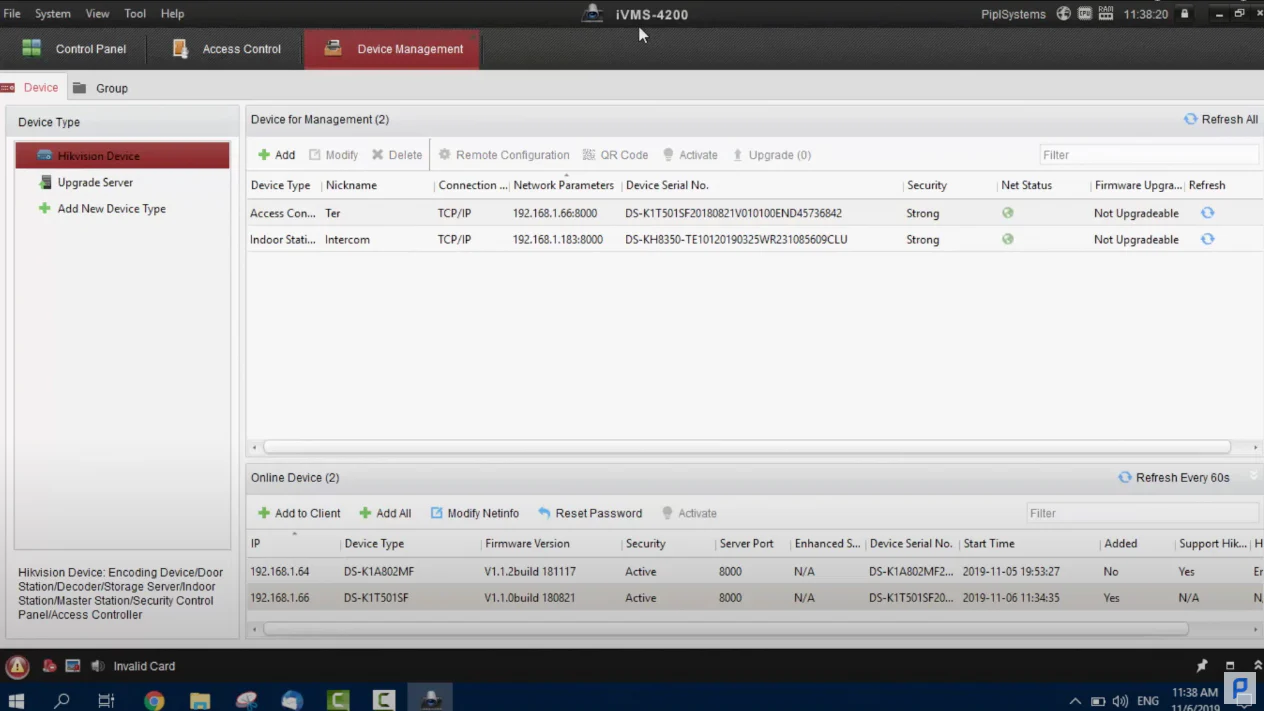Refresh the Intercom indoor station row
This screenshot has height=711, width=1264.
[1207, 239]
